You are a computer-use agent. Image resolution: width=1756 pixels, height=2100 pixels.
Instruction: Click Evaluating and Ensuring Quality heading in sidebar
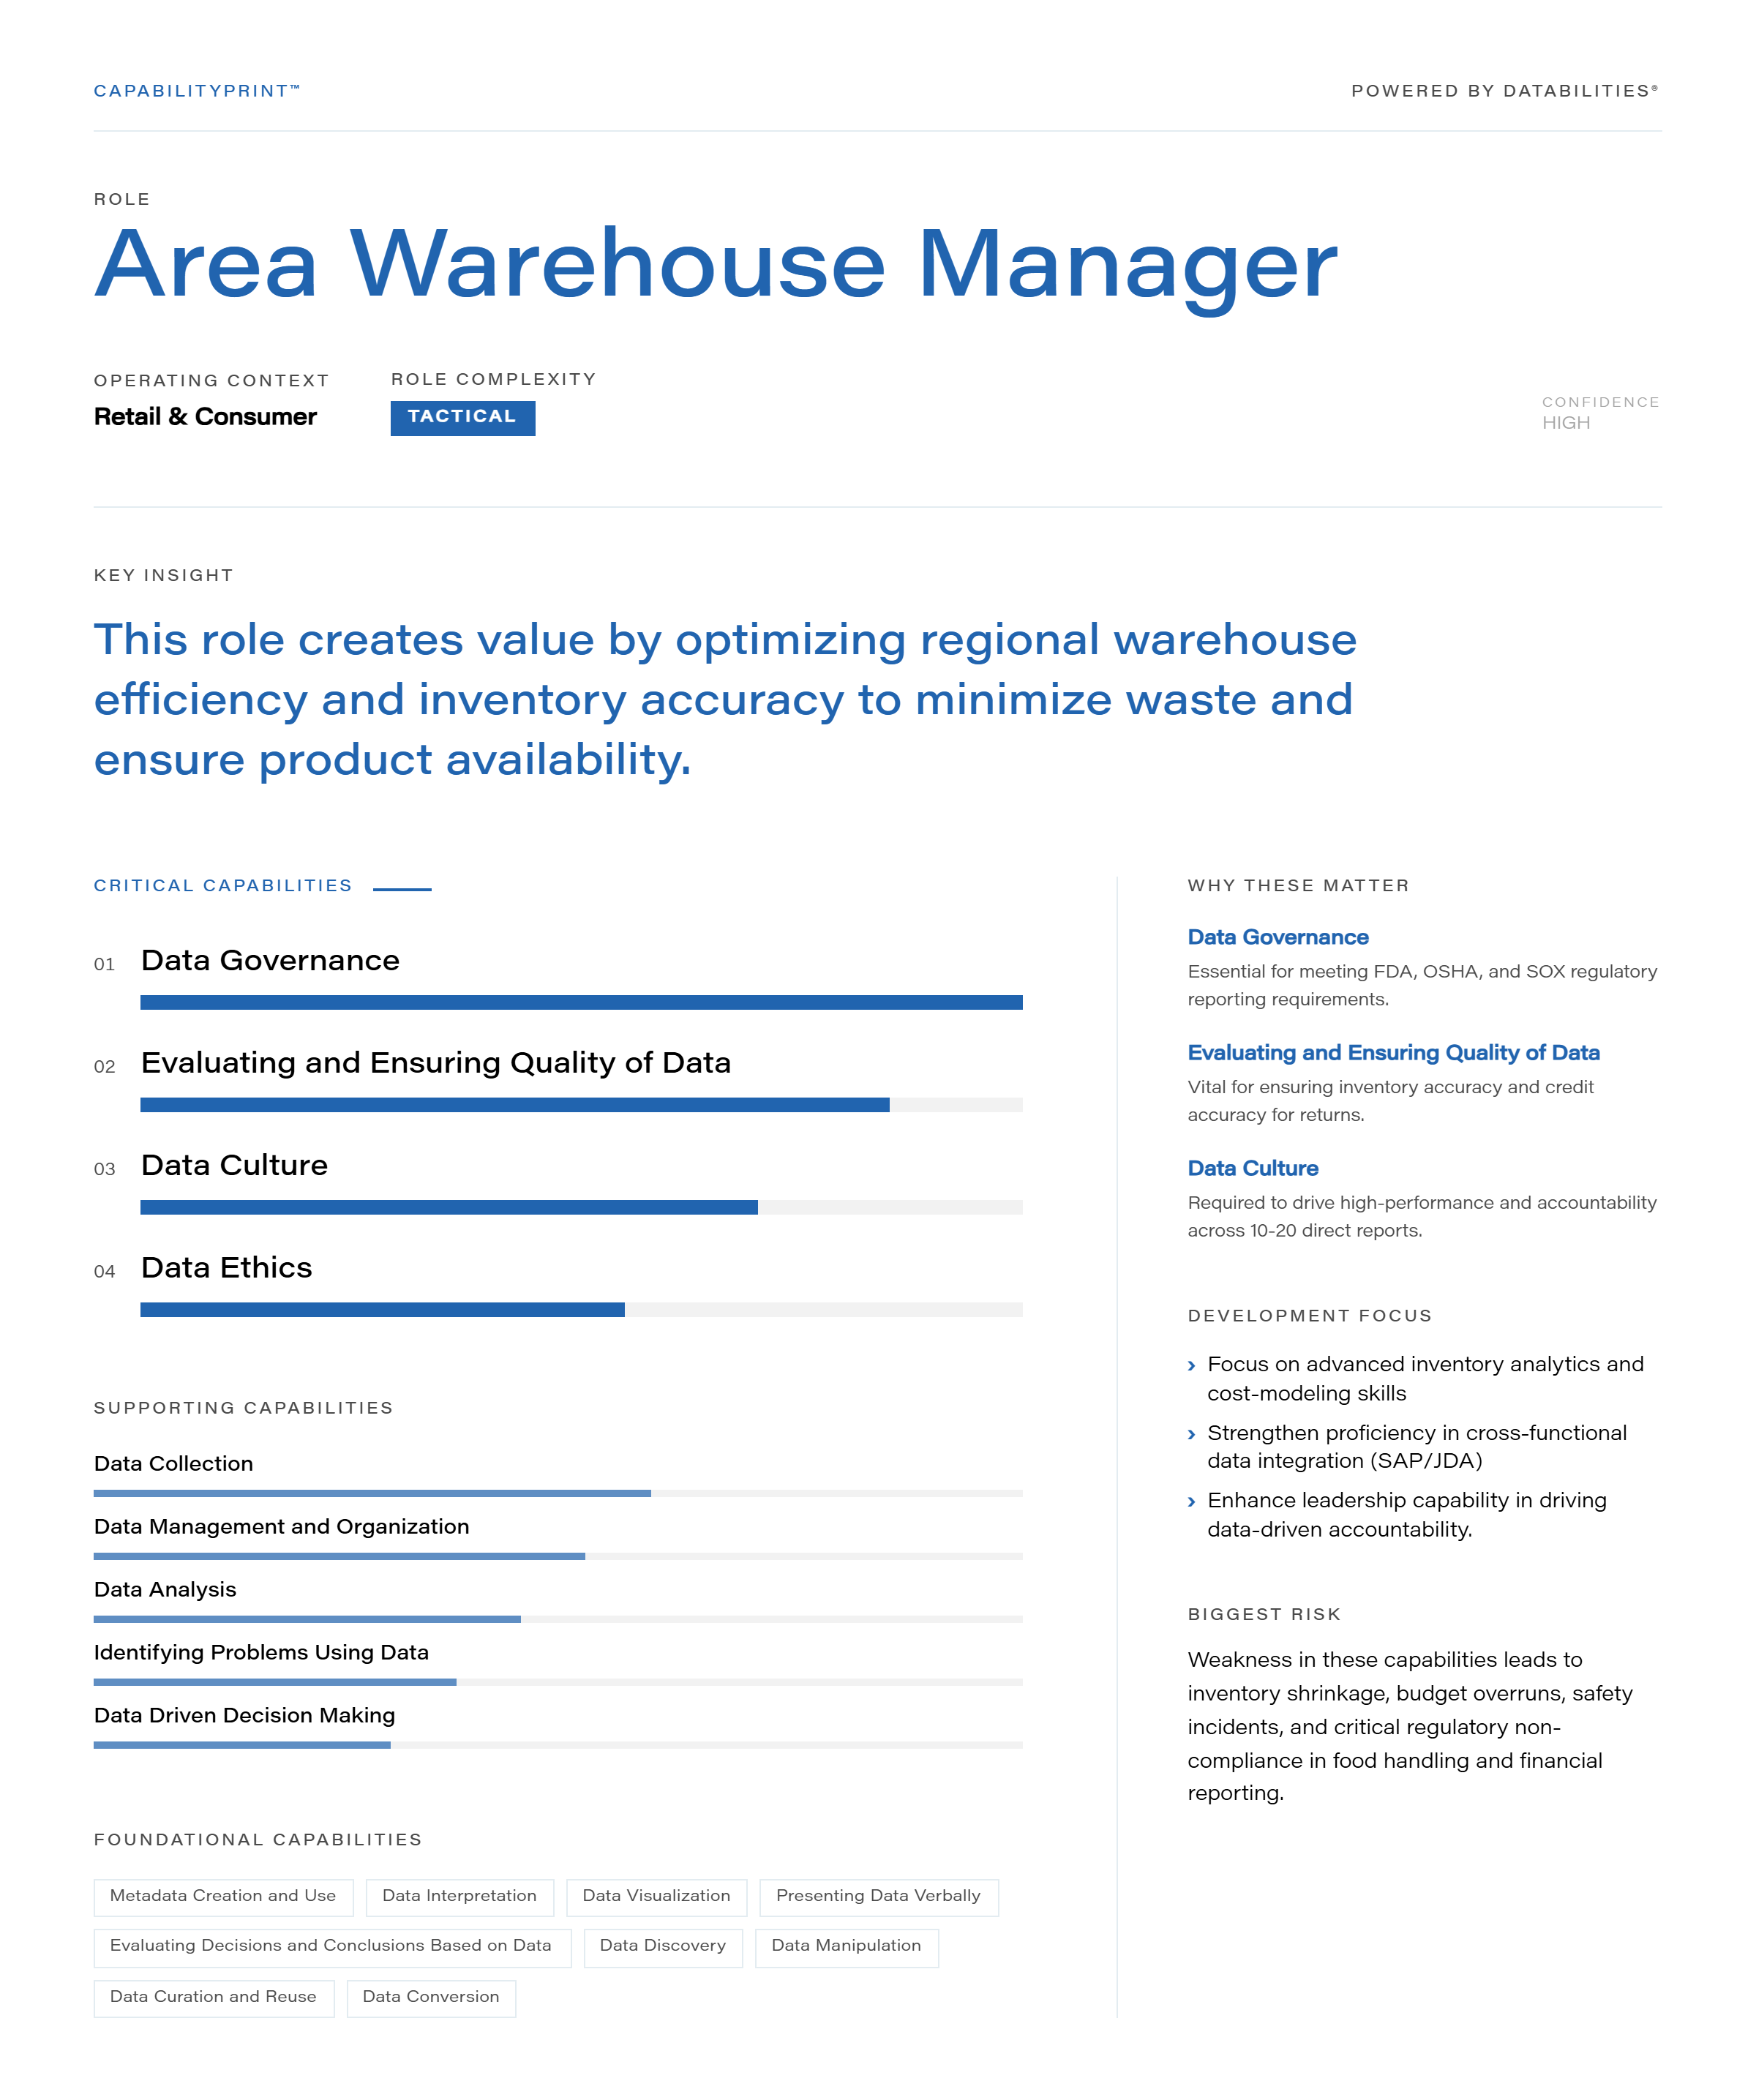(1394, 1053)
